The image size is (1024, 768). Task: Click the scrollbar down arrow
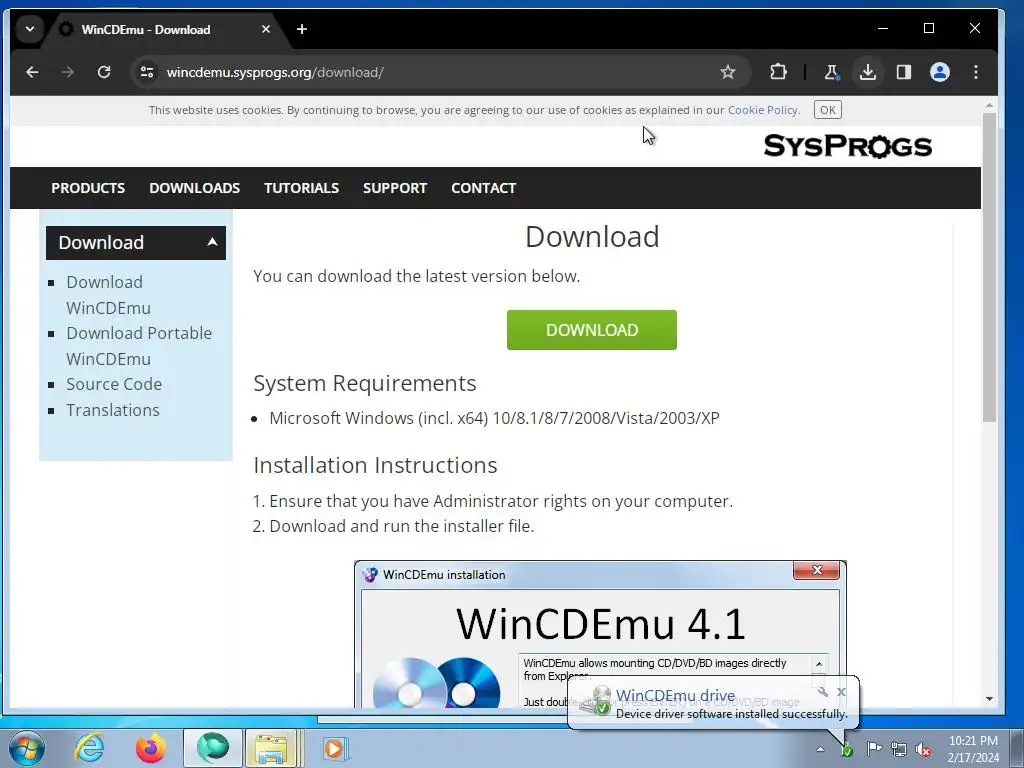989,699
